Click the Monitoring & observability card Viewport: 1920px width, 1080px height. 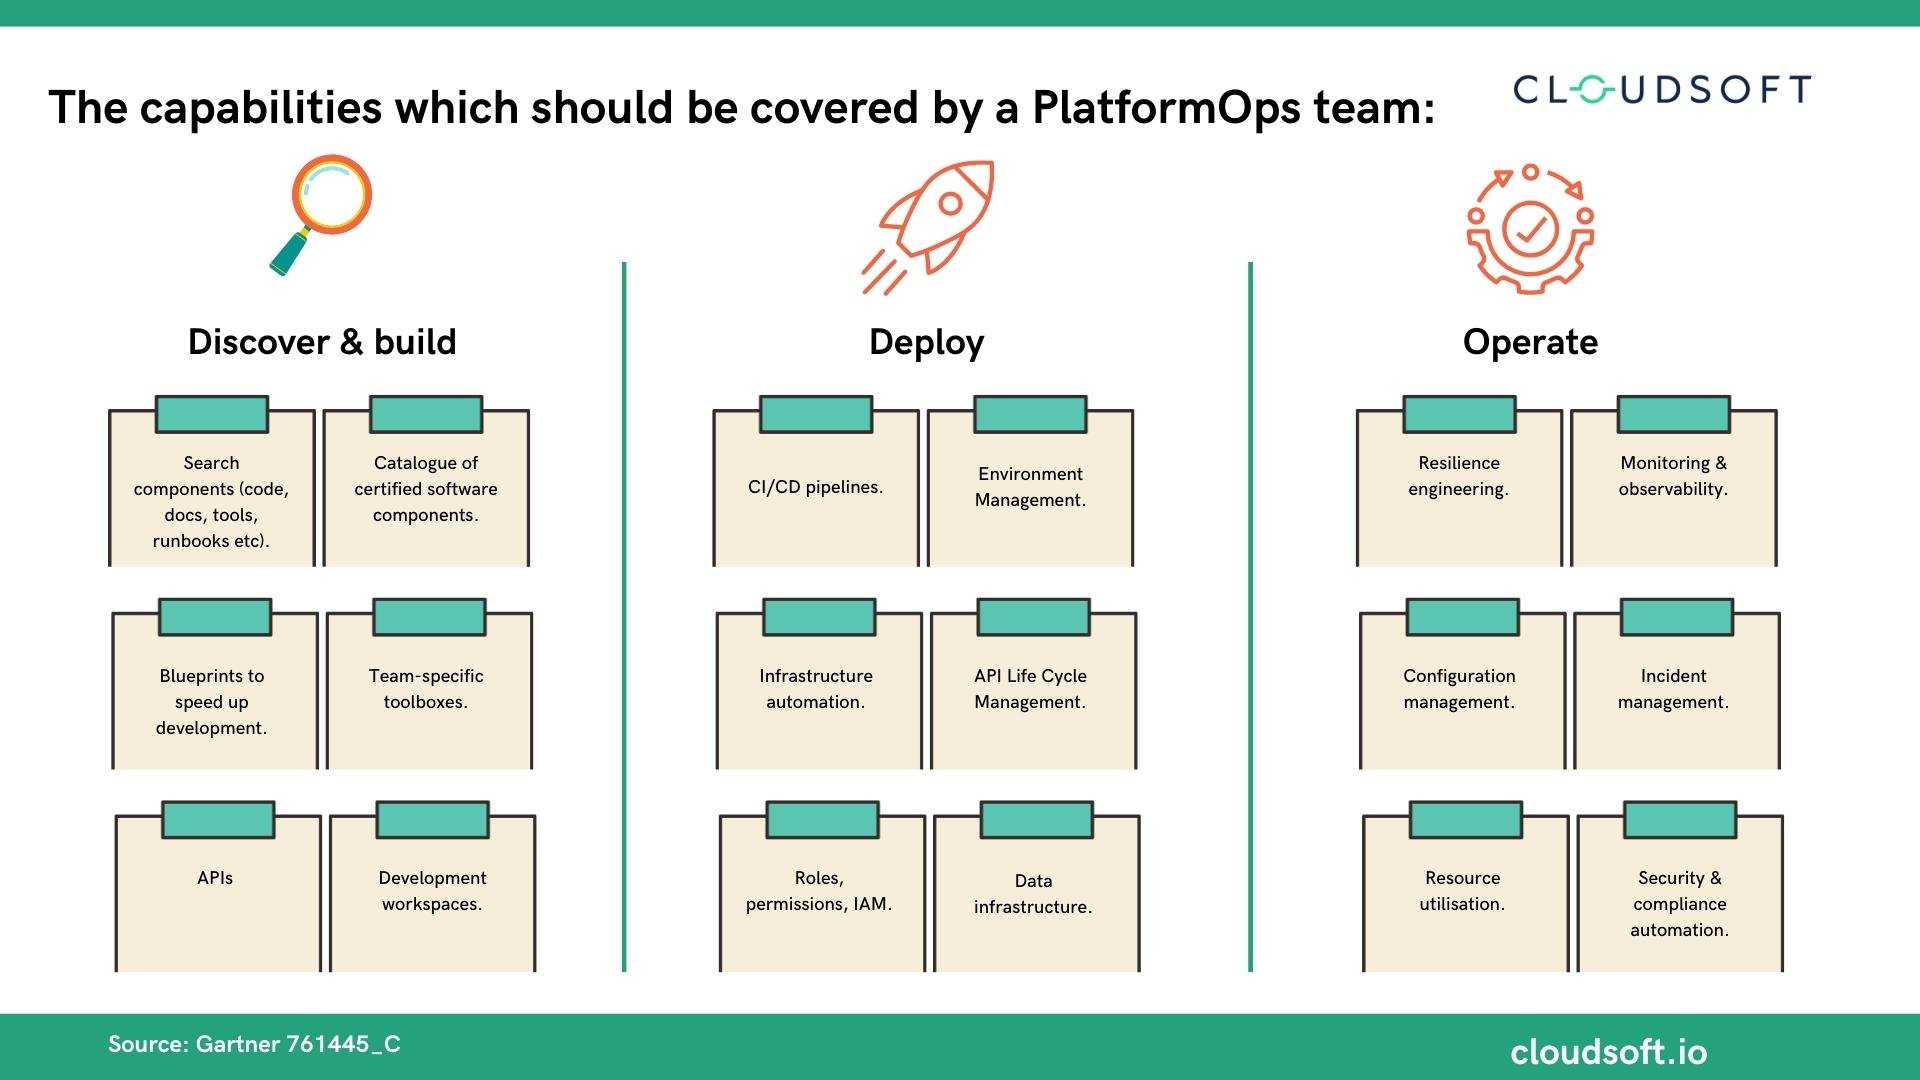click(x=1673, y=481)
